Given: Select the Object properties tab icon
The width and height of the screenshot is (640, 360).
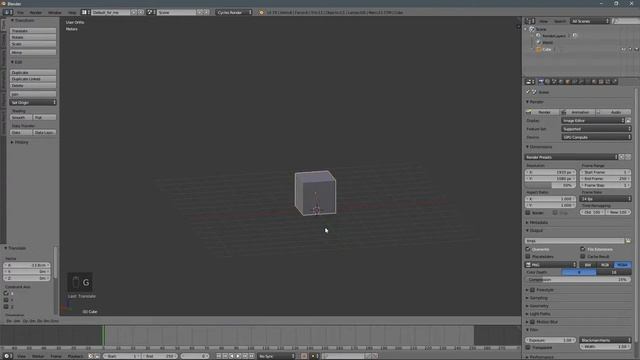Looking at the screenshot, I should pyautogui.click(x=568, y=82).
